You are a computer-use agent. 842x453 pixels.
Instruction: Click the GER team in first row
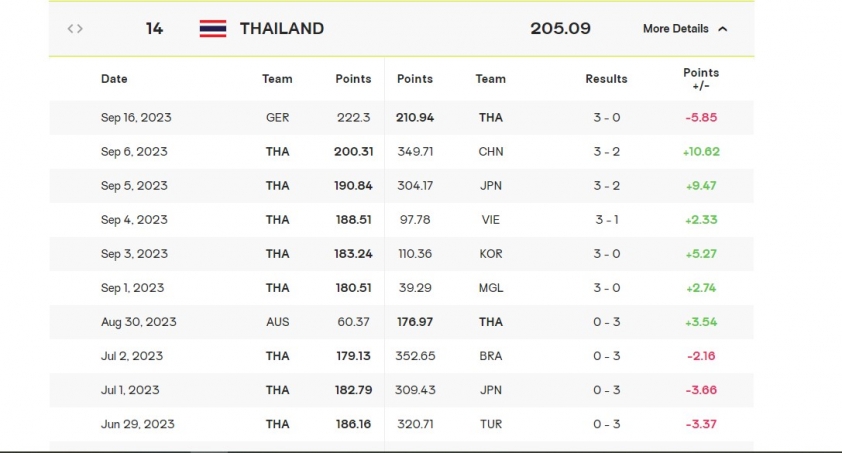(277, 118)
